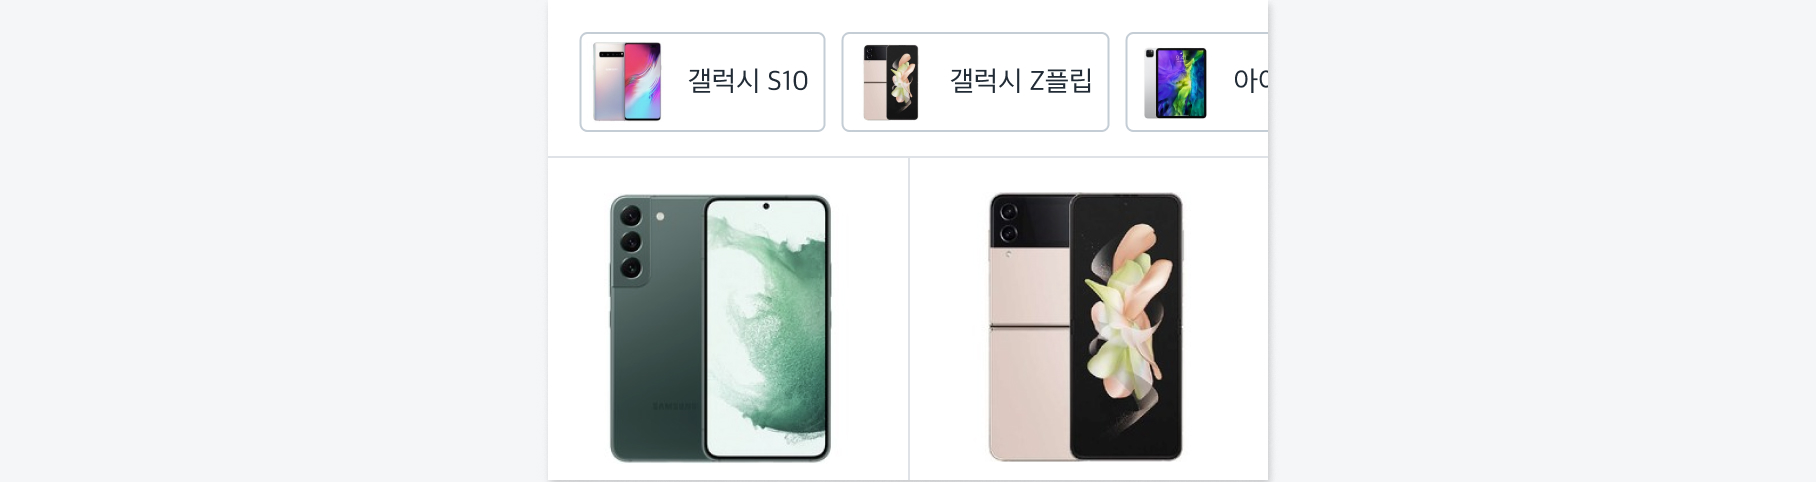Click the flash LED on green phone back
Screen dimensions: 1816x482
click(x=660, y=216)
